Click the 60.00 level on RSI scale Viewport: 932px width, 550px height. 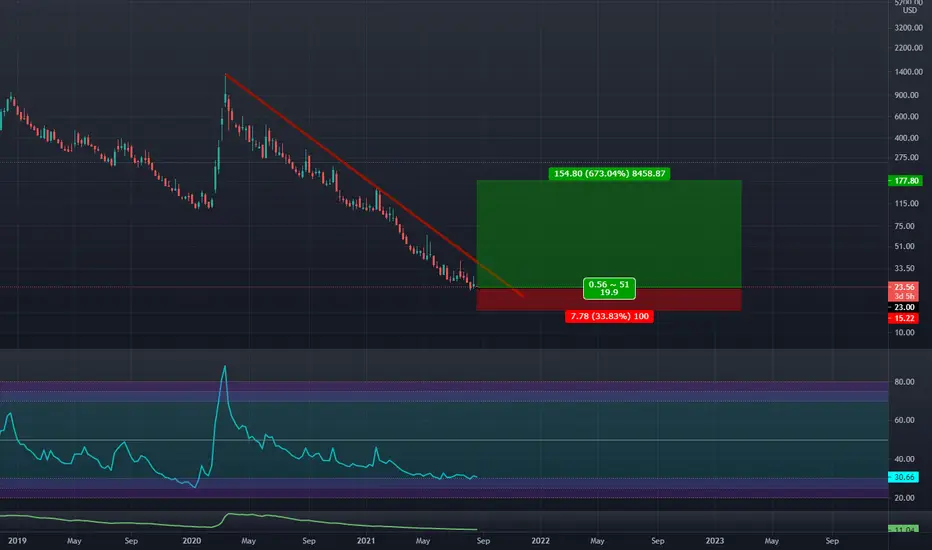[x=905, y=420]
